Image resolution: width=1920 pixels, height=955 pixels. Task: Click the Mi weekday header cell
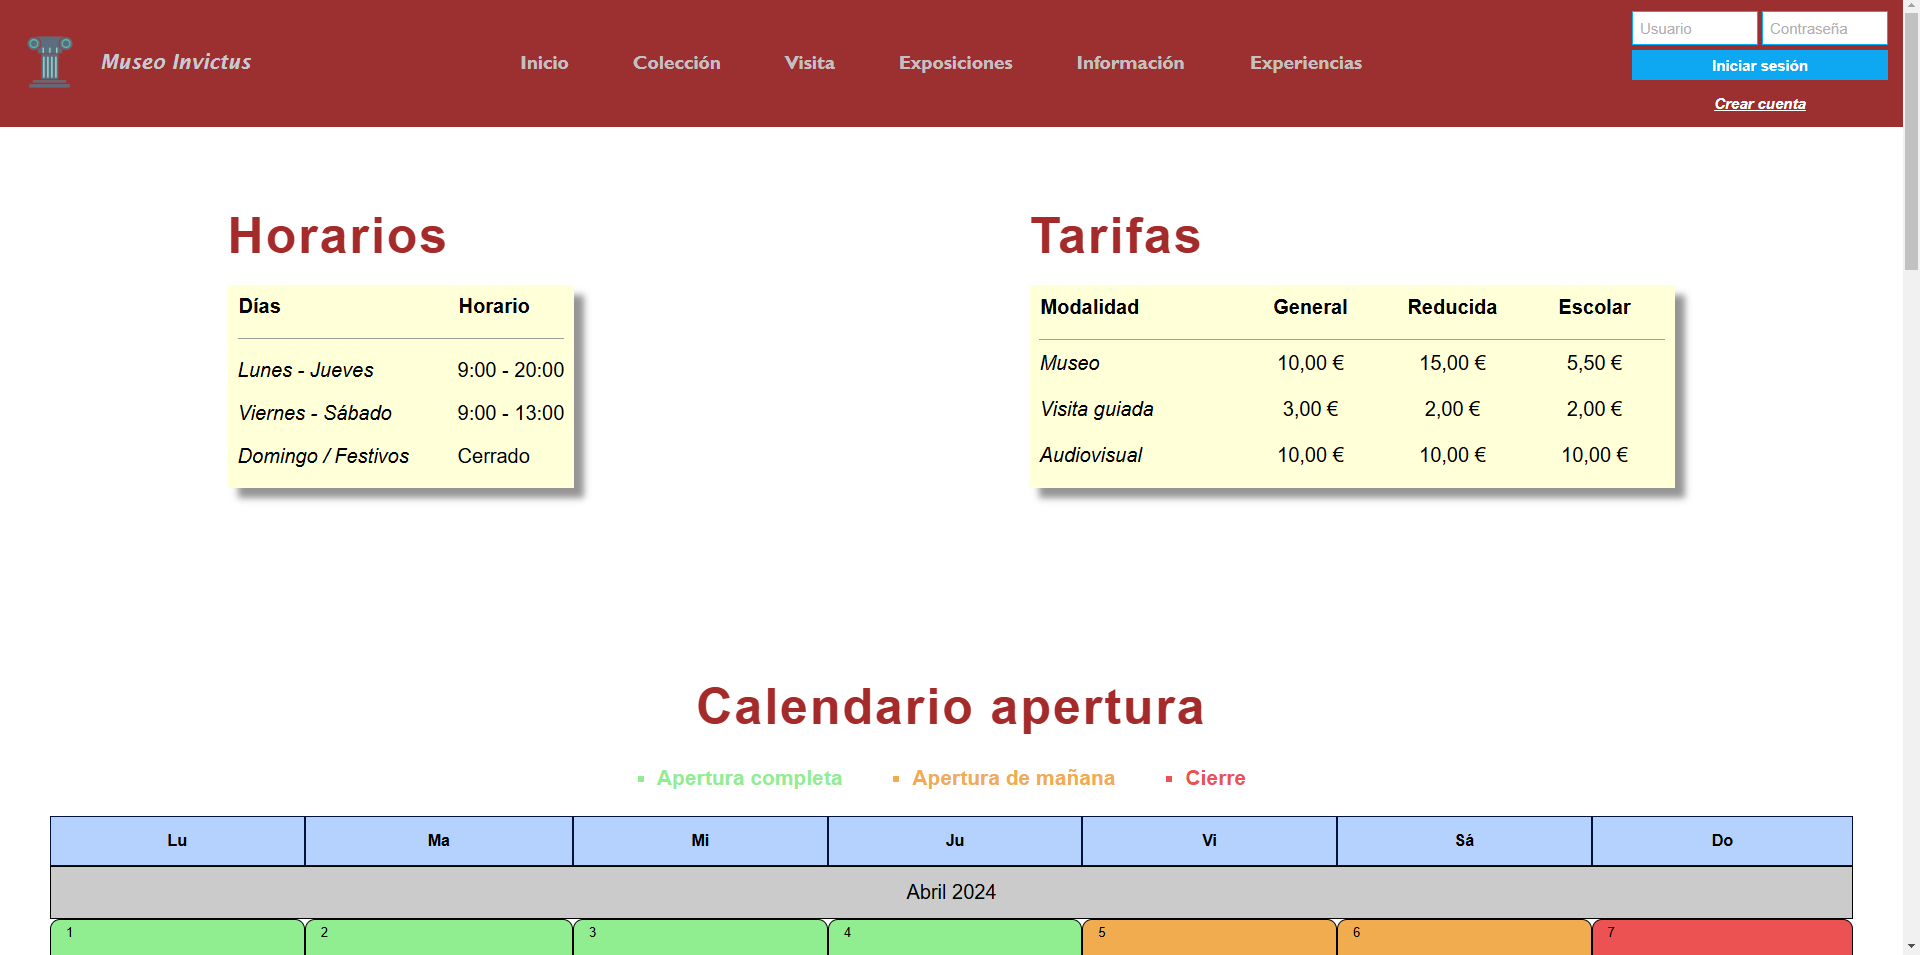pos(700,841)
